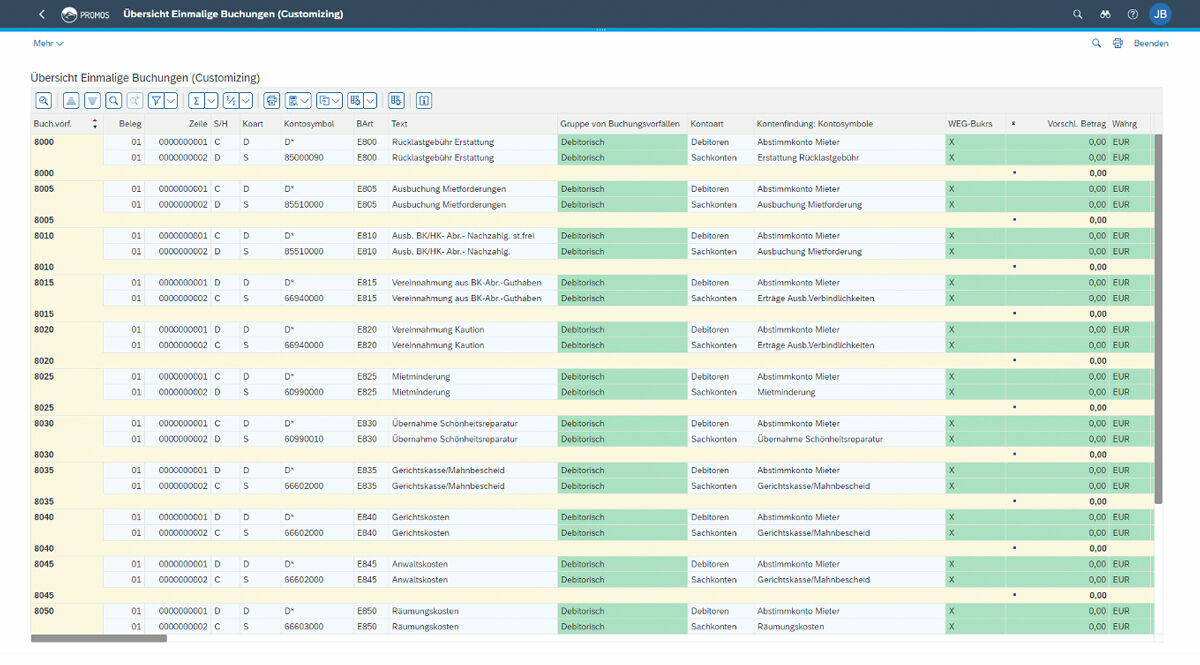This screenshot has height=665, width=1200.
Task: Open the binoculars search icon in the top bar
Action: (x=1105, y=14)
